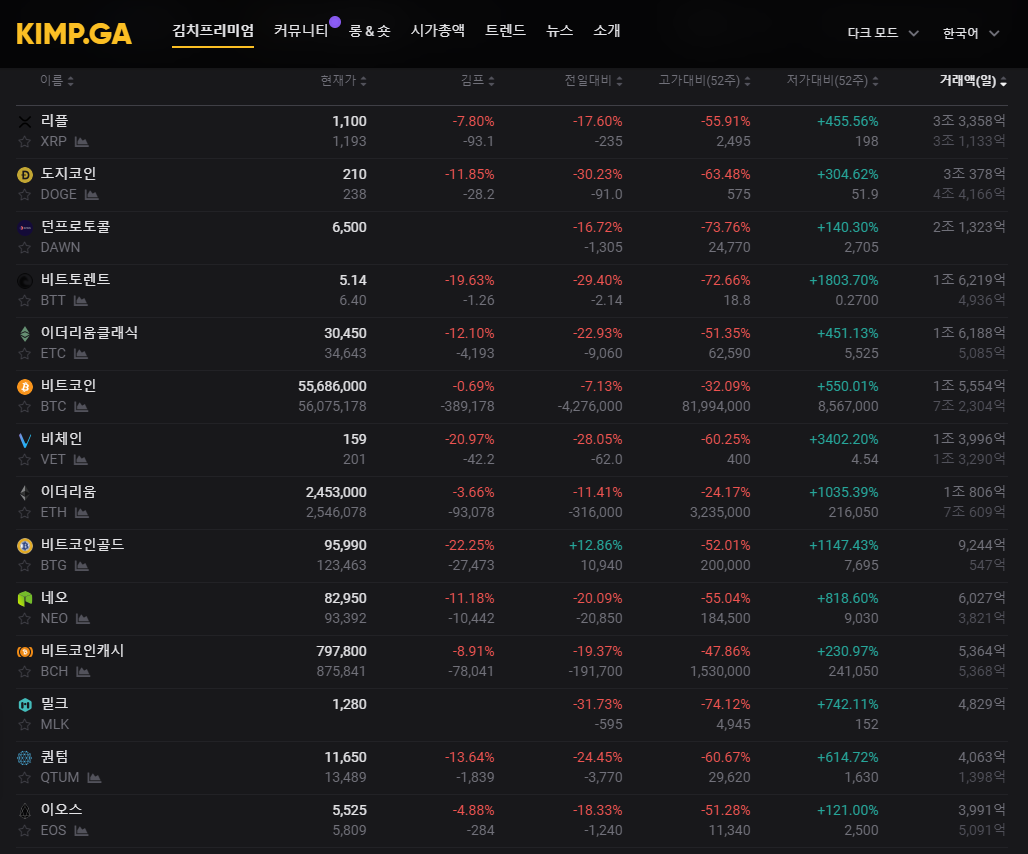1028x854 pixels.
Task: Open the 리플 coin name
Action: pos(54,121)
